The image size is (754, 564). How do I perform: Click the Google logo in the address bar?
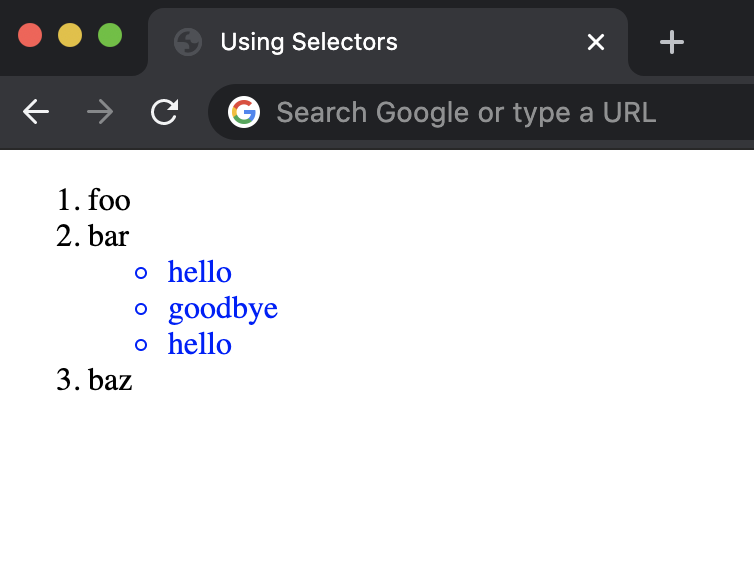pos(243,112)
